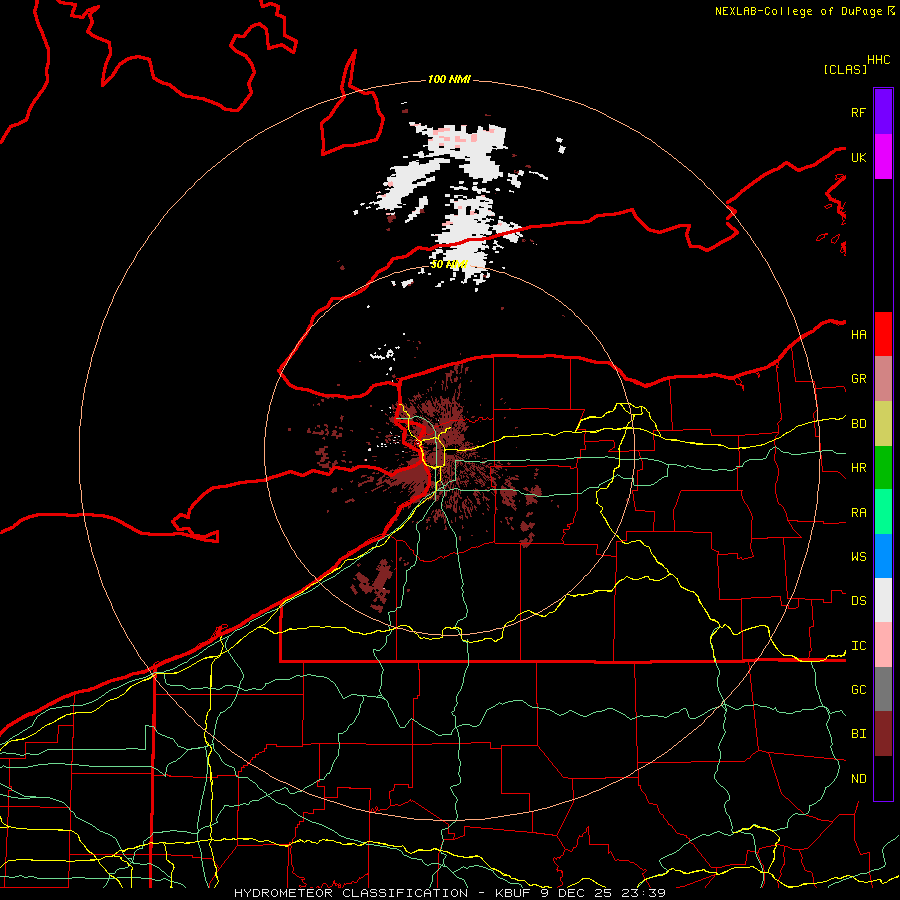Viewport: 900px width, 900px height.
Task: Click the BD yellow legend swatch
Action: 883,424
